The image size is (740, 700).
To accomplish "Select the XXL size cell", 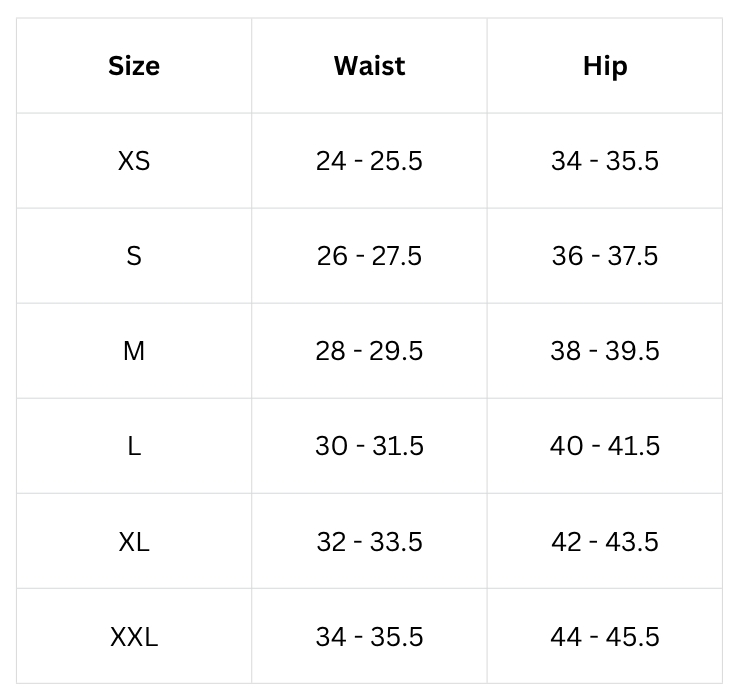I will click(x=134, y=636).
